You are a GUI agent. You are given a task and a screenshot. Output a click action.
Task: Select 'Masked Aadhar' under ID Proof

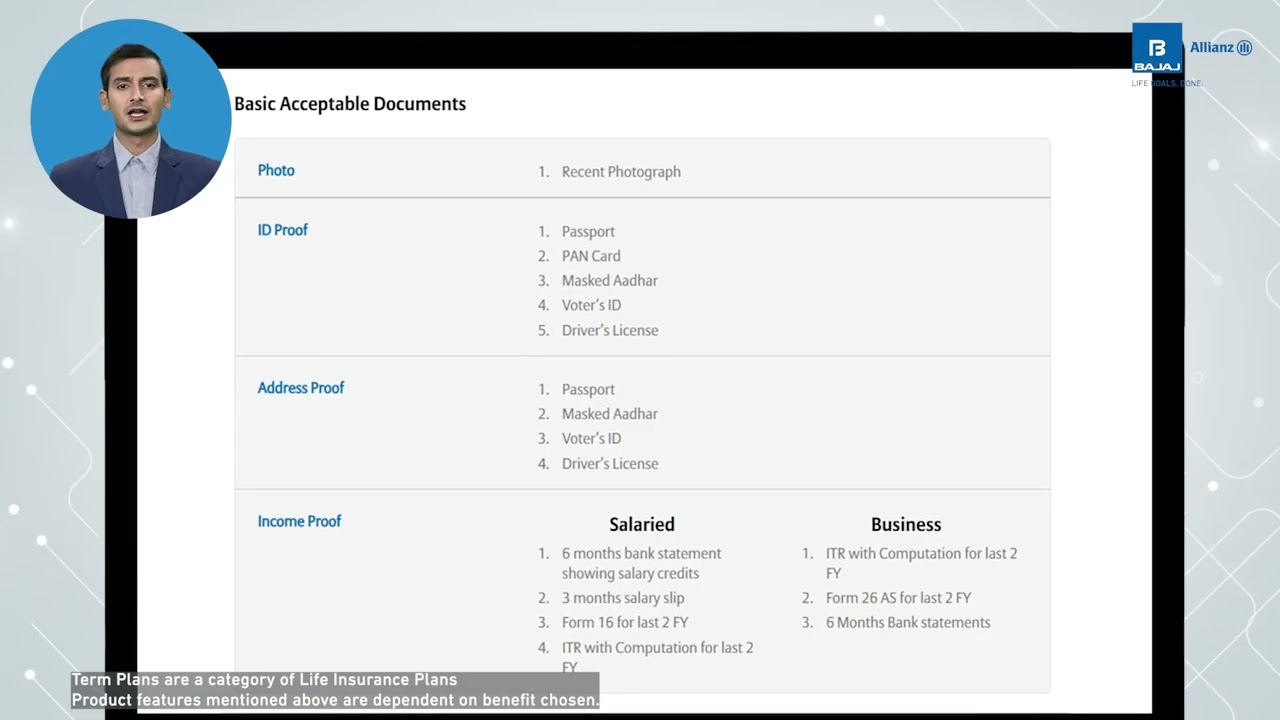610,281
